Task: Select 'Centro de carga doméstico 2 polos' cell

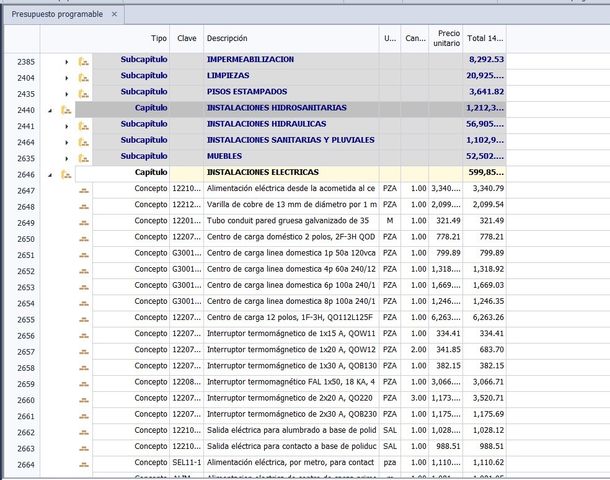Action: click(291, 237)
